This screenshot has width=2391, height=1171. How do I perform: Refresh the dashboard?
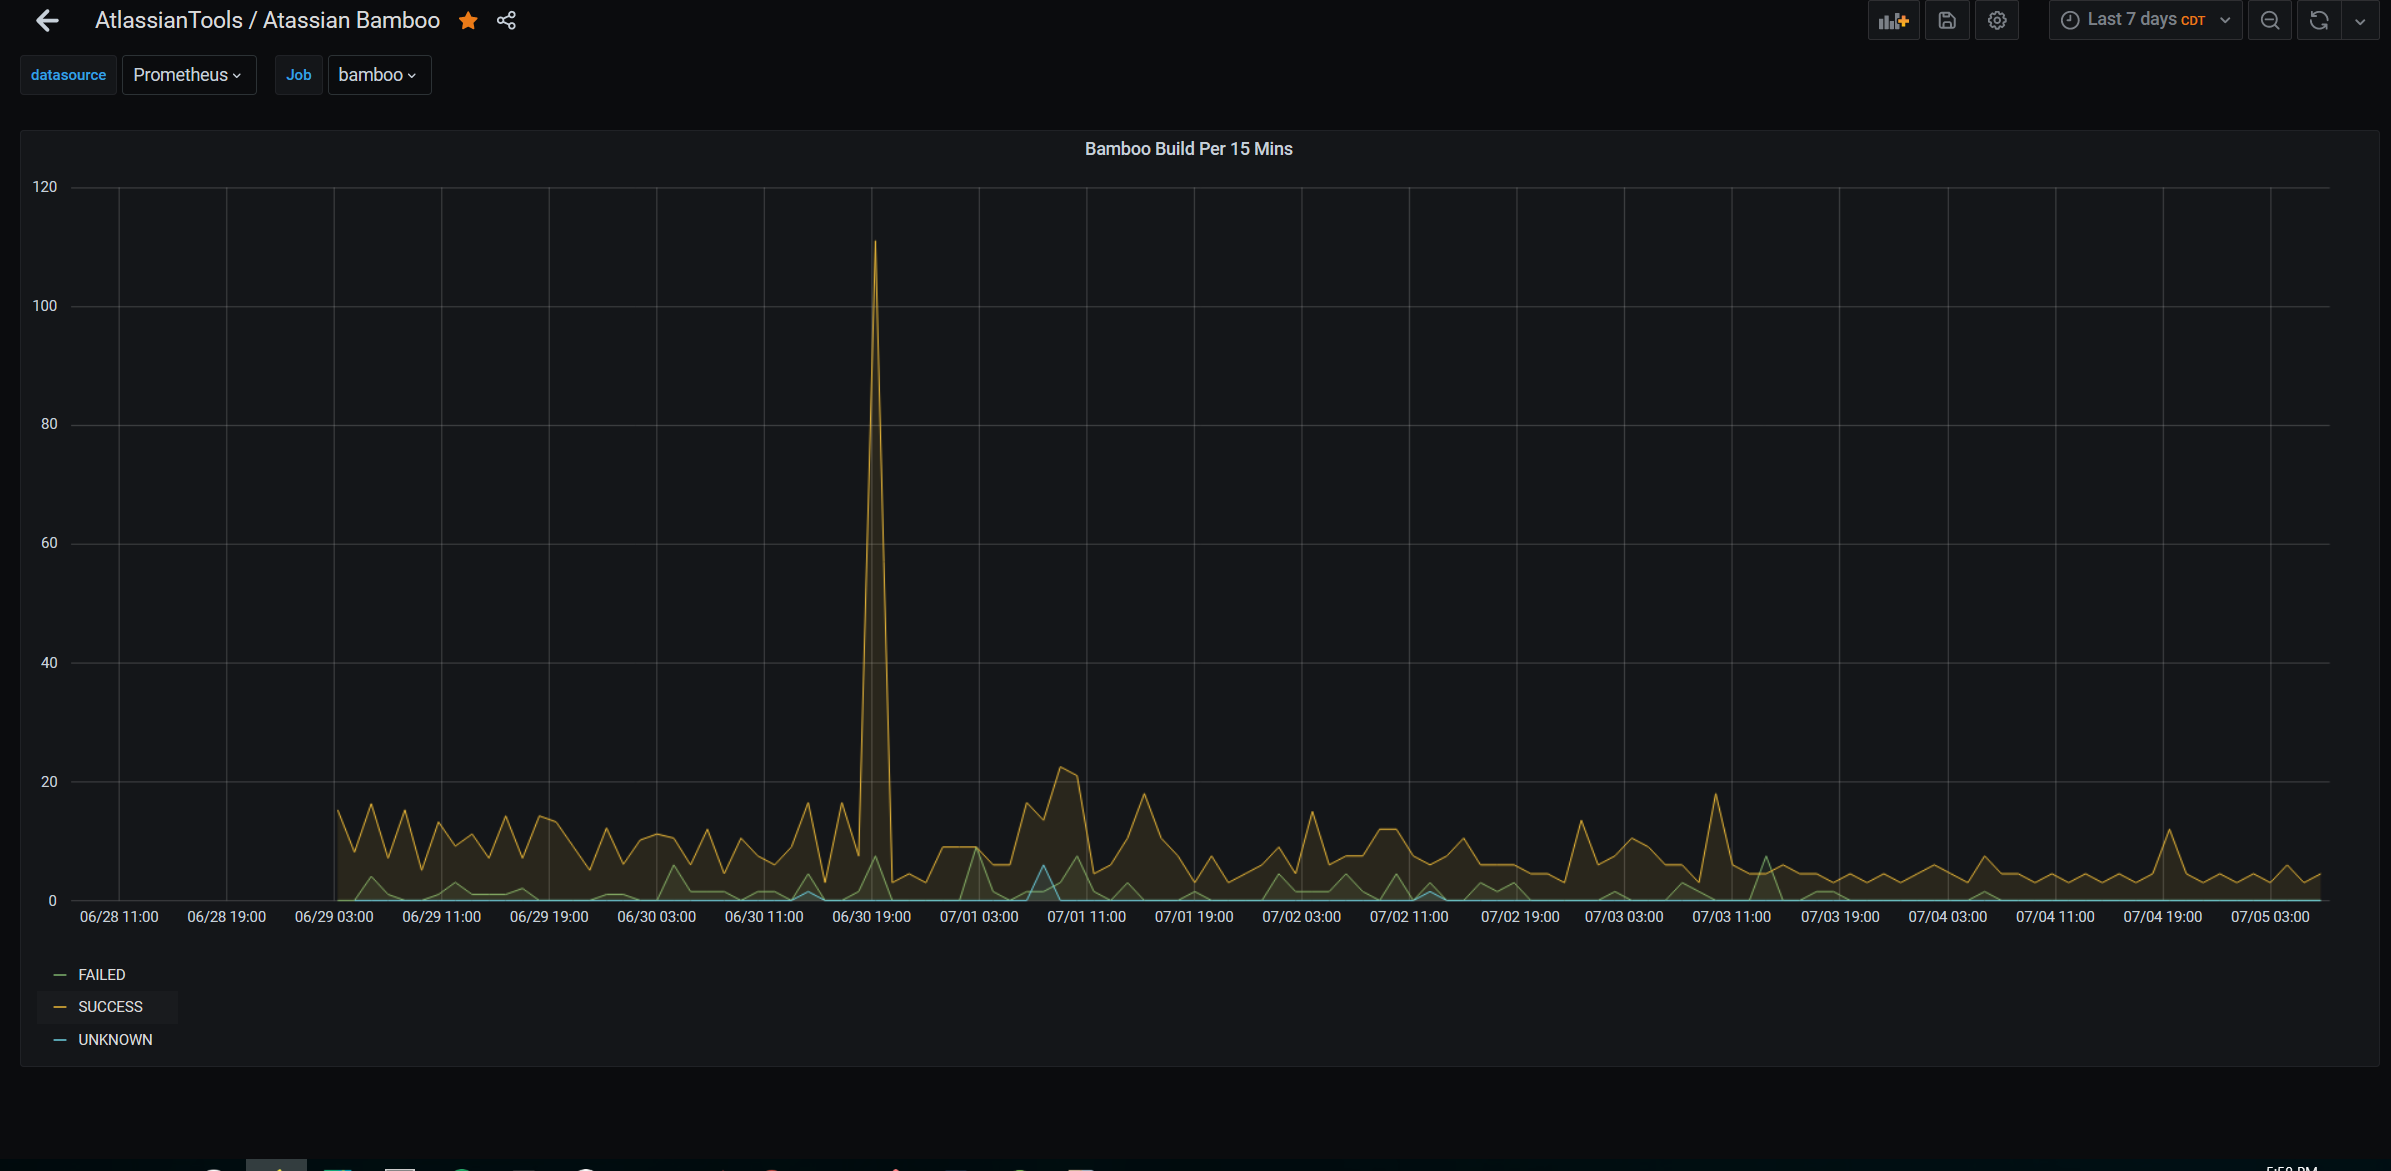coord(2319,20)
